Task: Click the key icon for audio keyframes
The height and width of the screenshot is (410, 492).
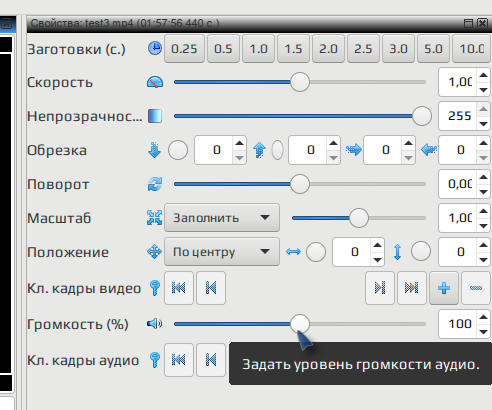Action: click(155, 360)
